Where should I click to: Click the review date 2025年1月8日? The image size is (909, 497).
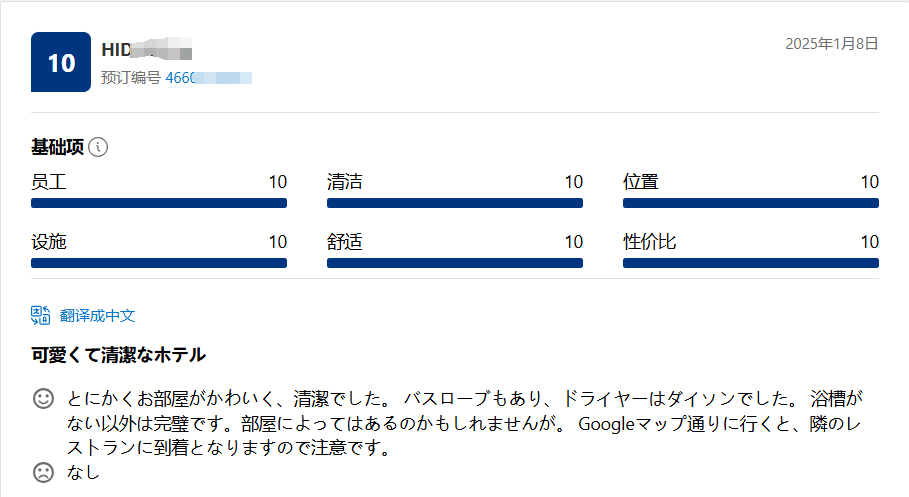pyautogui.click(x=832, y=43)
